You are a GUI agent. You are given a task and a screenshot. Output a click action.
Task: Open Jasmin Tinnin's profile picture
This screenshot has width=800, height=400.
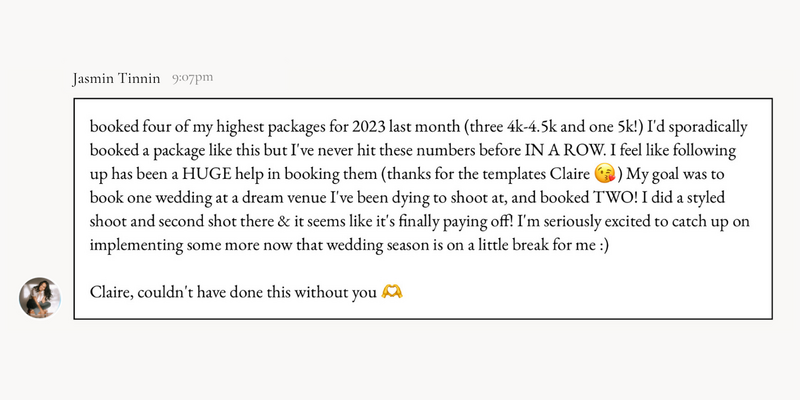click(40, 297)
